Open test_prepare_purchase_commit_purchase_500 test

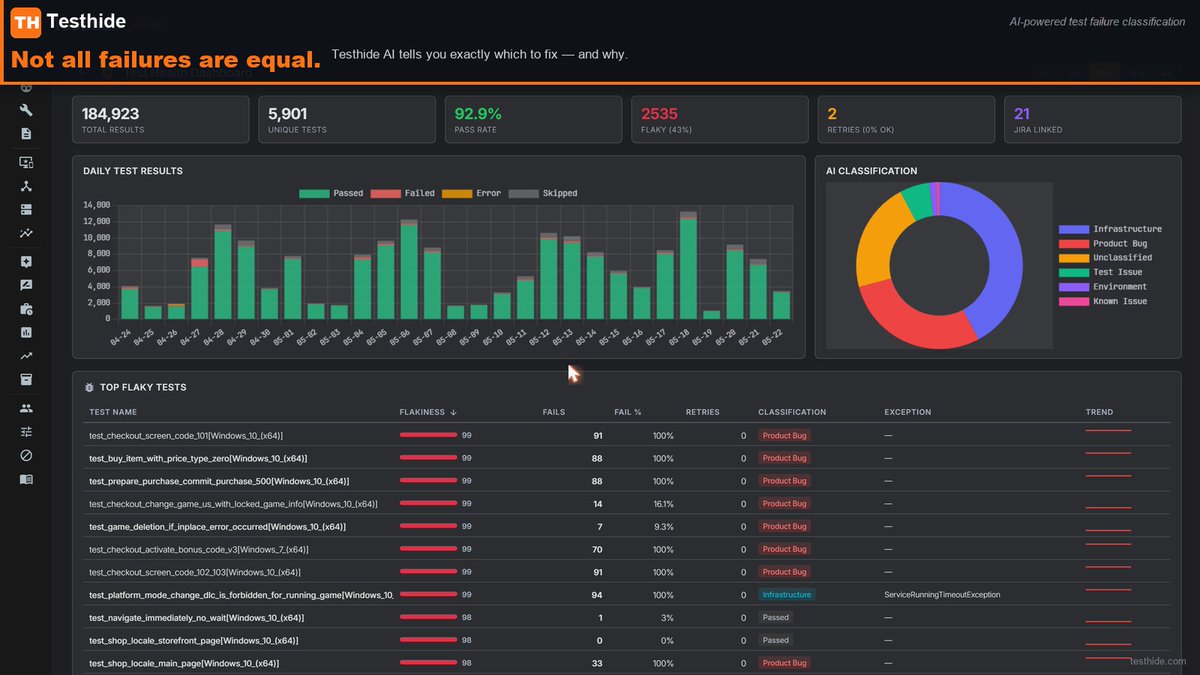click(x=219, y=481)
